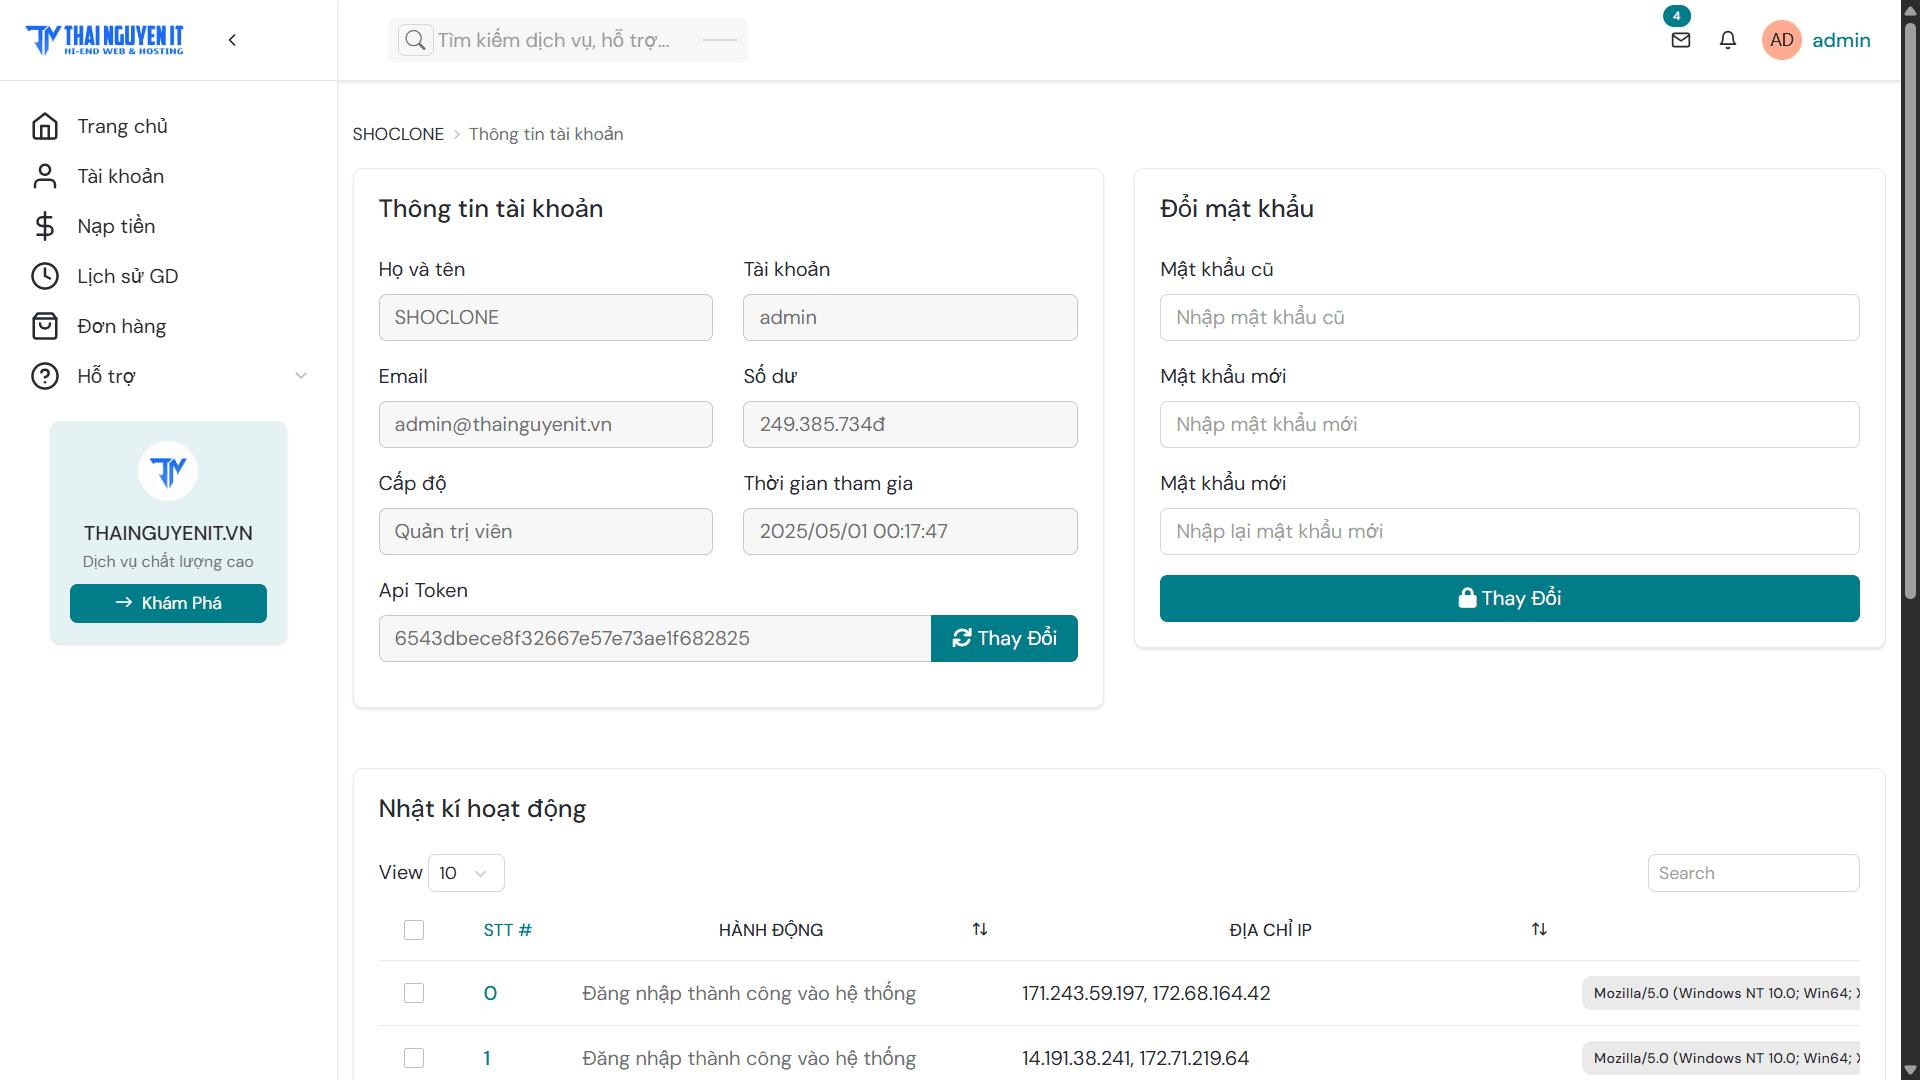Focus the Nhập mật khẩu cũ field

tap(1509, 317)
